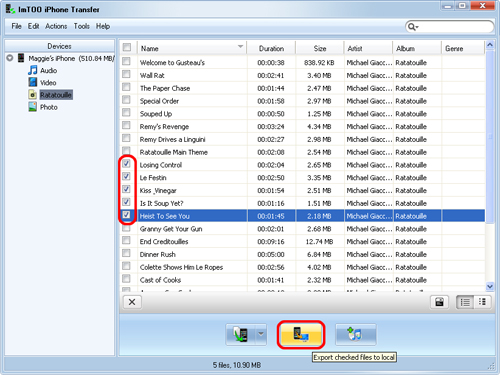Image resolution: width=500 pixels, height=375 pixels.
Task: Check the Welcome to Gusteau's checkbox
Action: coord(126,61)
